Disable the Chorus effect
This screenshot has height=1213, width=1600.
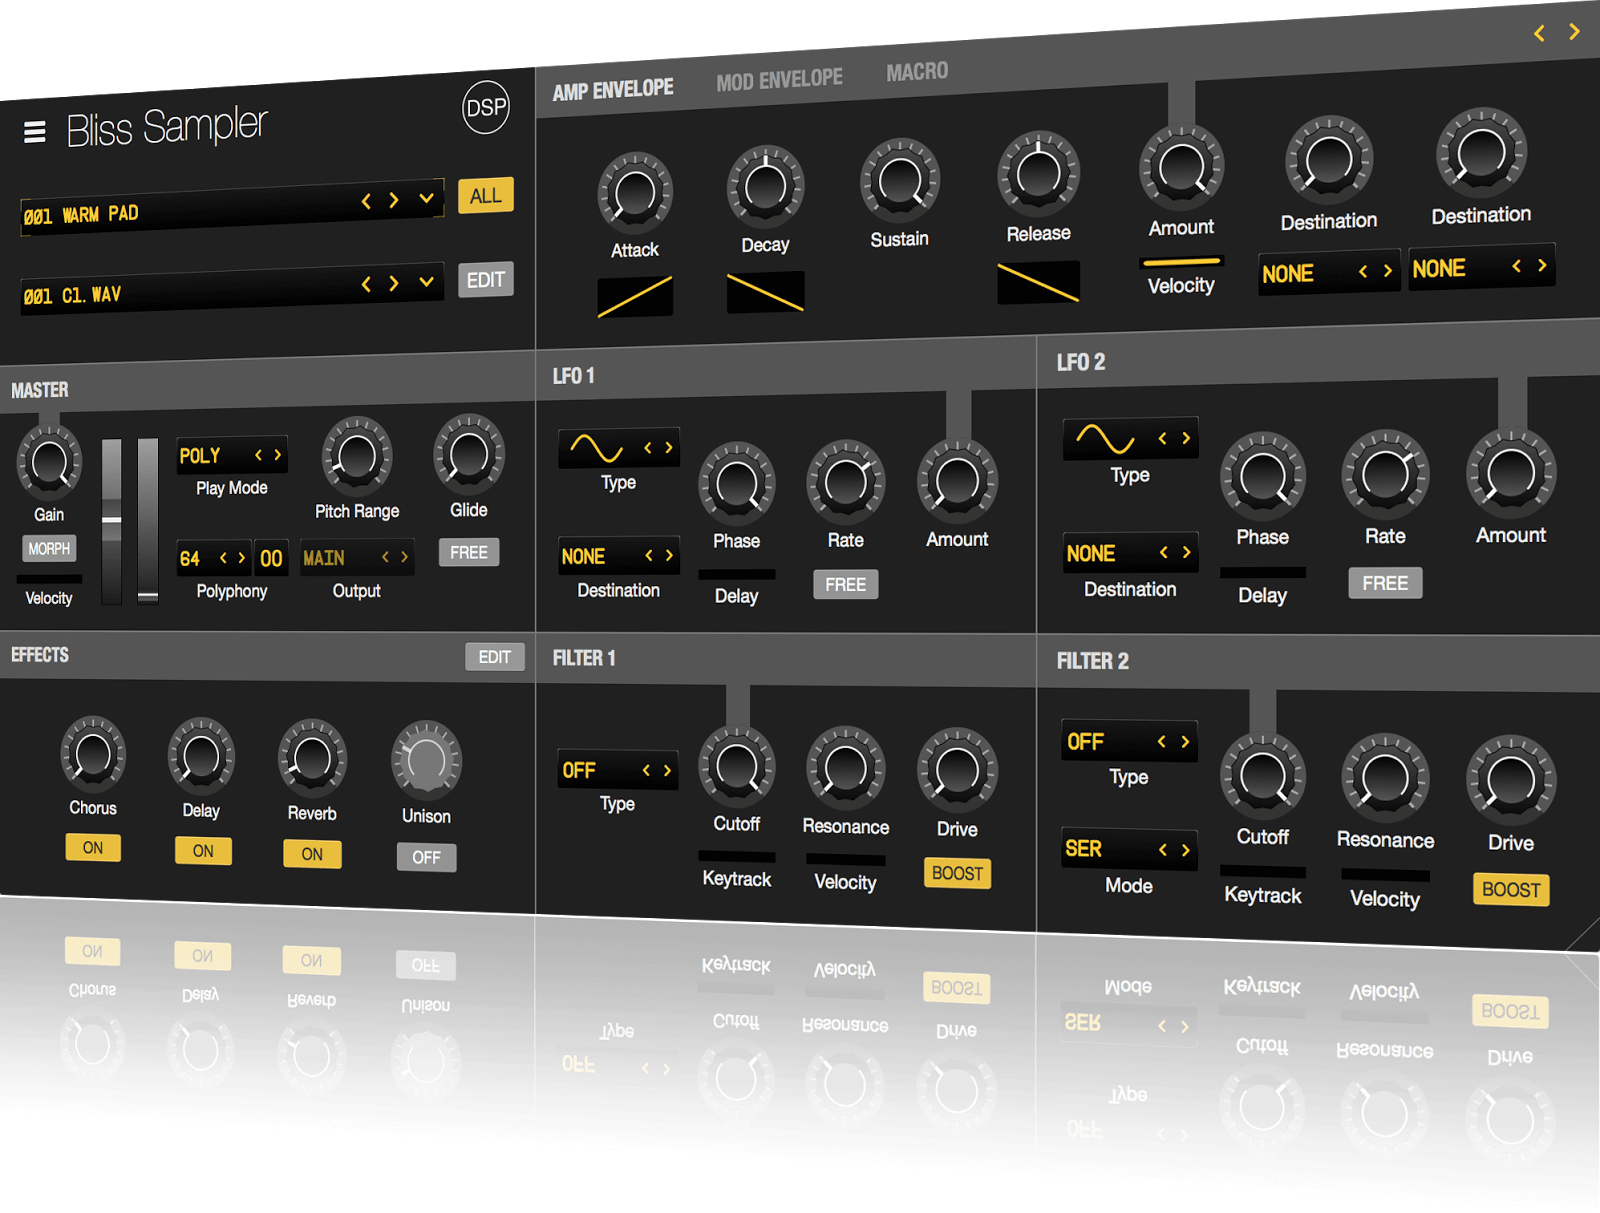click(92, 848)
